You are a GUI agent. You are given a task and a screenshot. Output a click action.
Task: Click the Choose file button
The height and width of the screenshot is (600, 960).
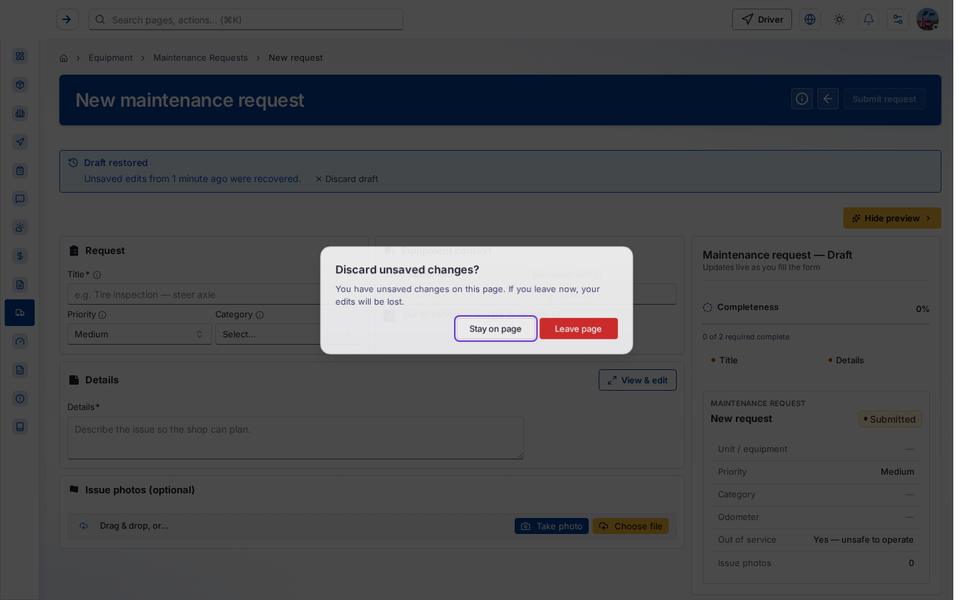[631, 526]
